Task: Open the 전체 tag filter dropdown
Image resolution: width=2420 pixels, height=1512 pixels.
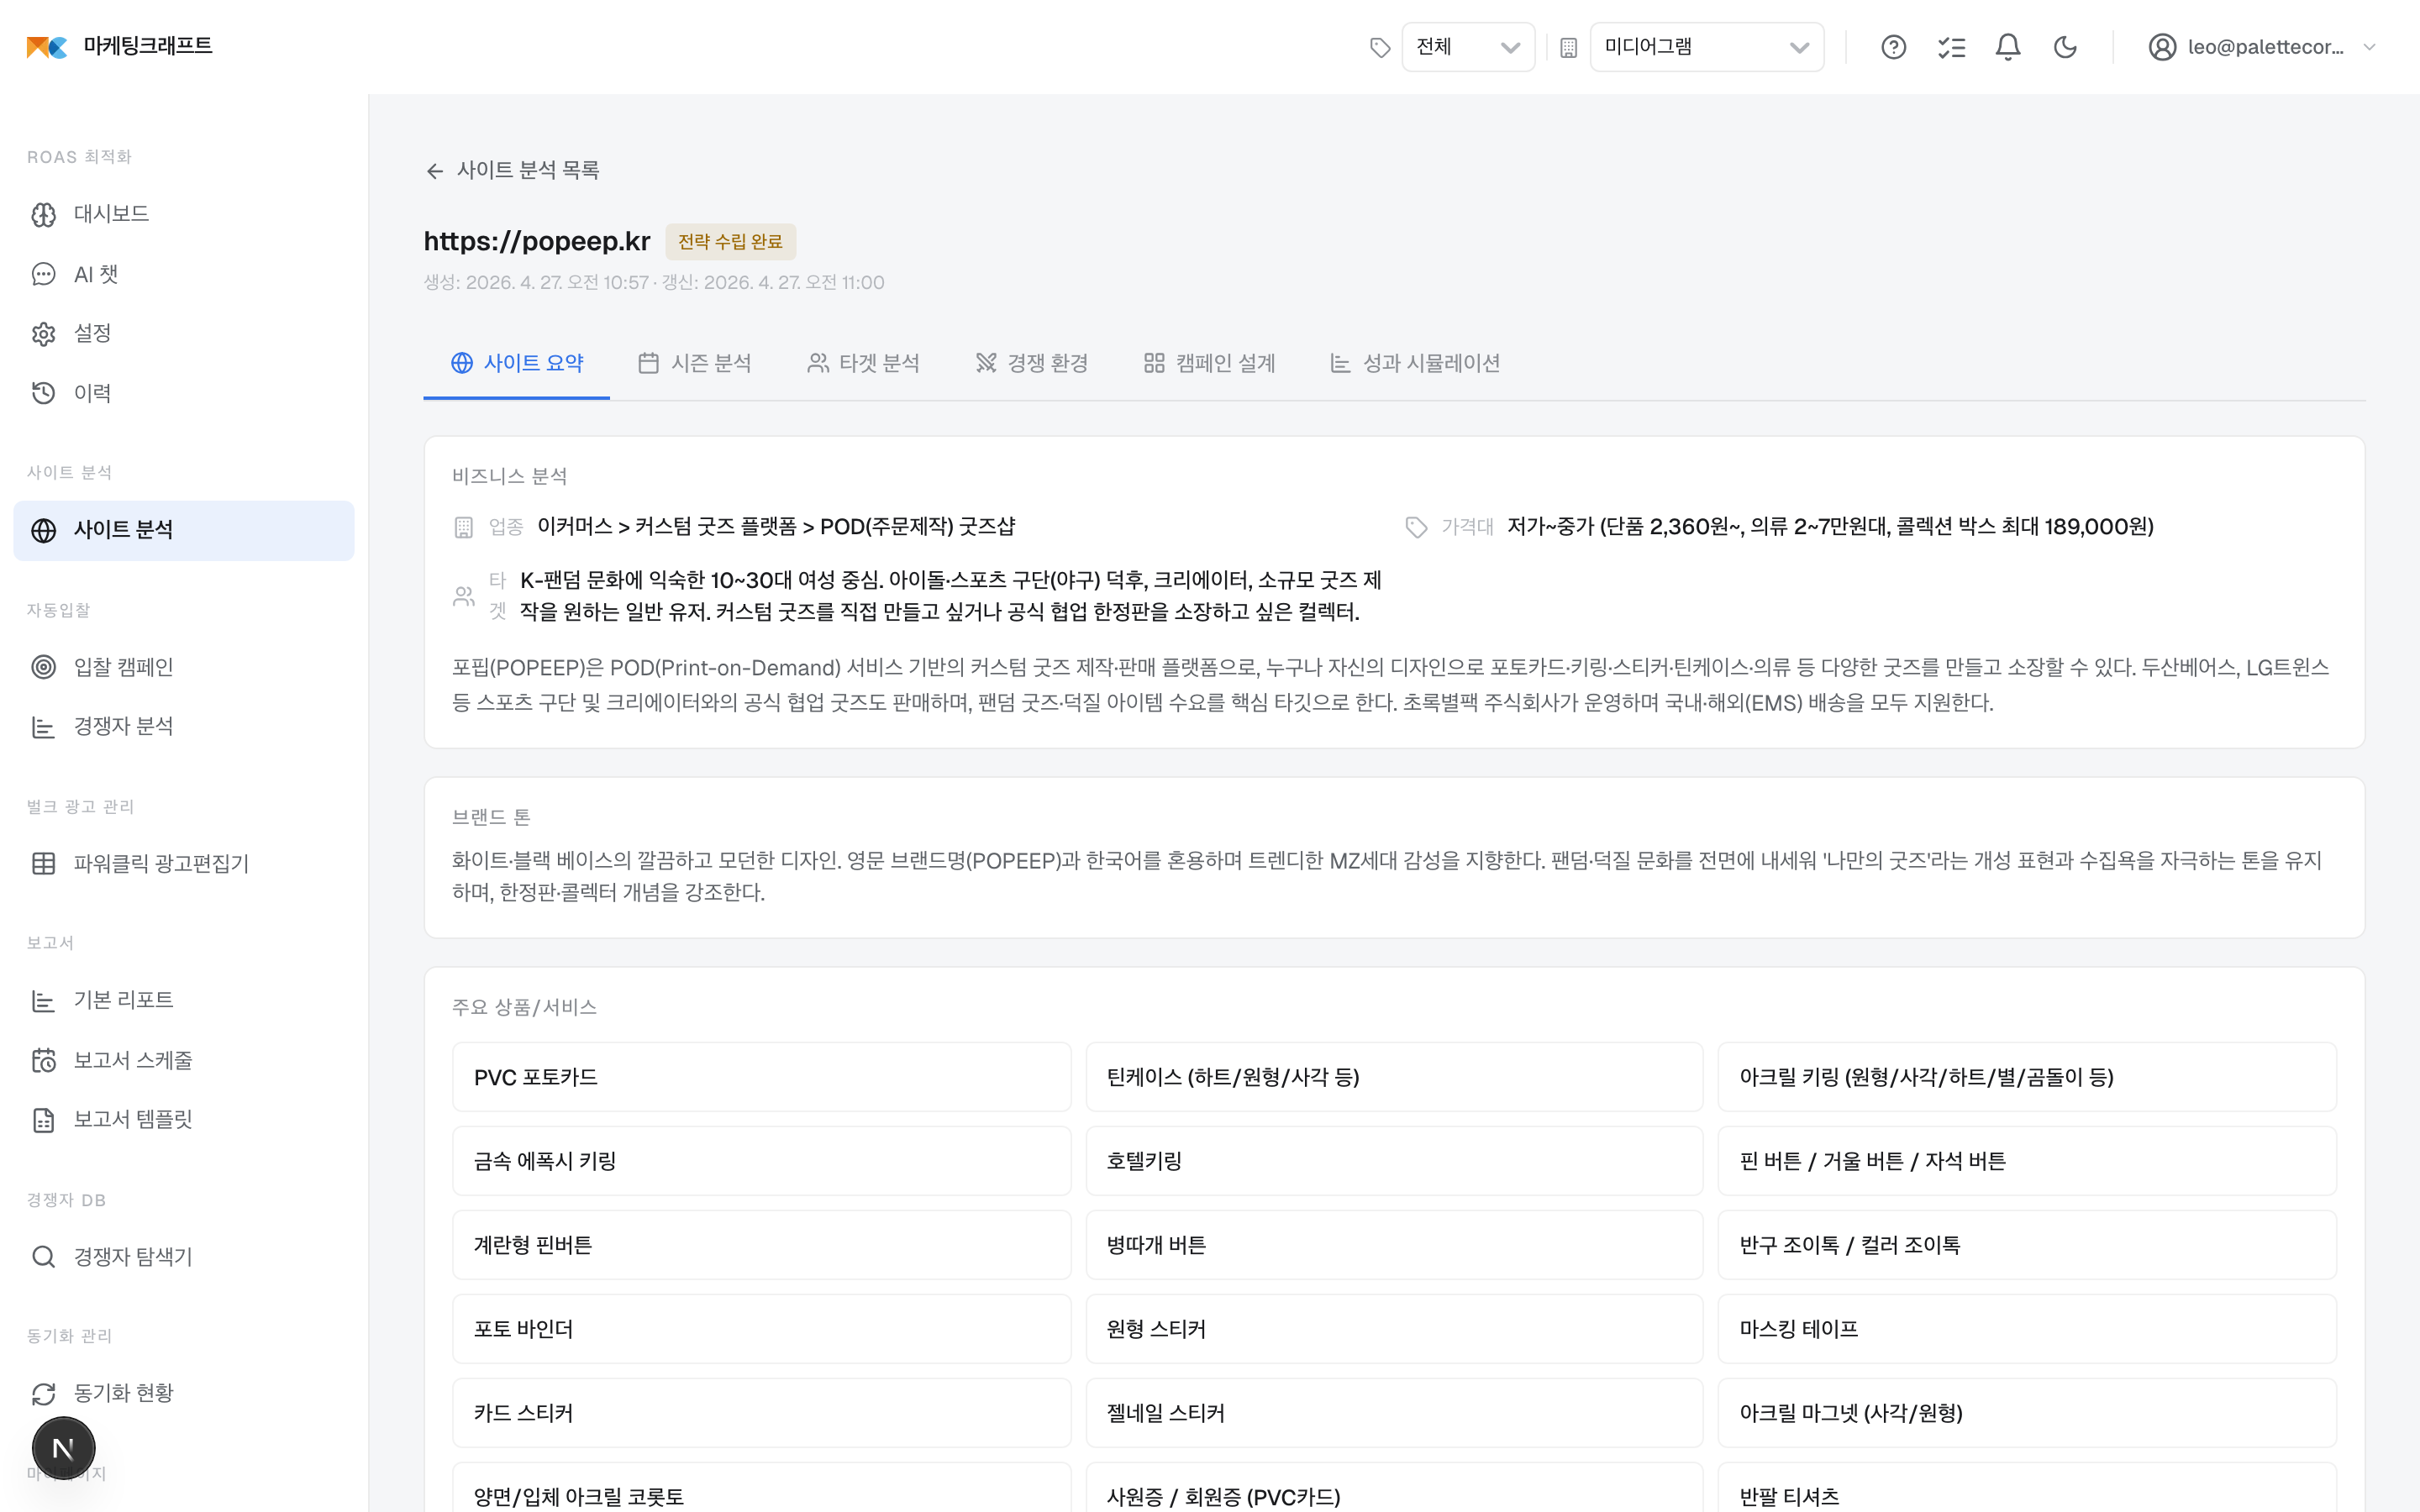Action: click(x=1468, y=47)
